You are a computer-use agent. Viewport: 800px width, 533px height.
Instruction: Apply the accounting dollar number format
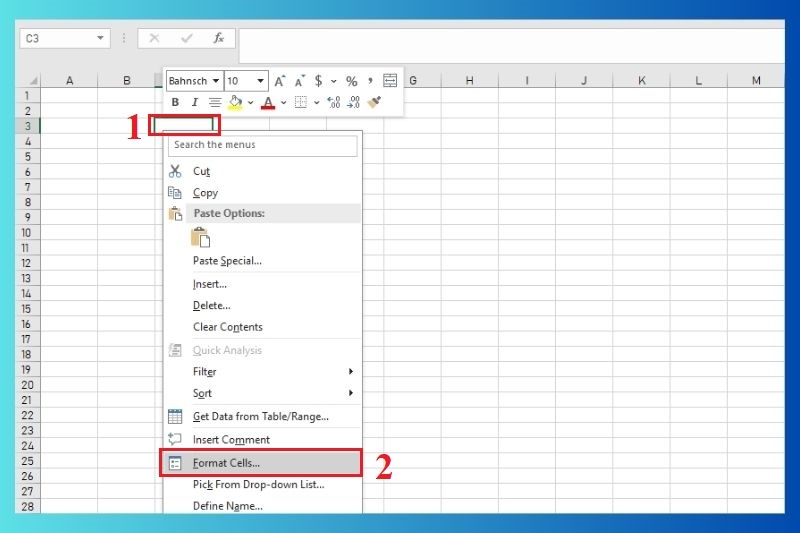point(318,81)
